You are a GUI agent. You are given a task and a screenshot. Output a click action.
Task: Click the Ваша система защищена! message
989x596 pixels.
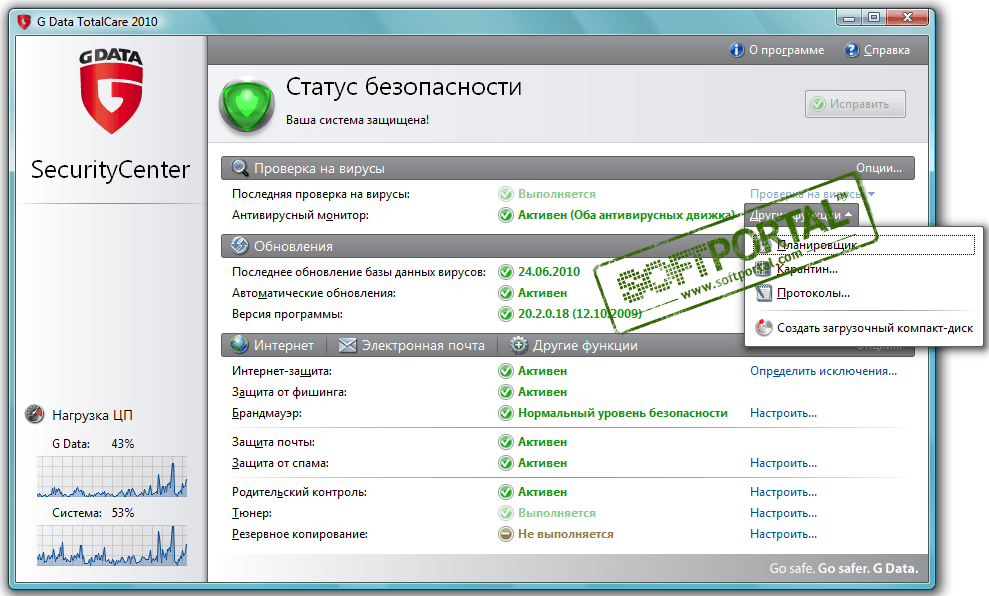357,120
